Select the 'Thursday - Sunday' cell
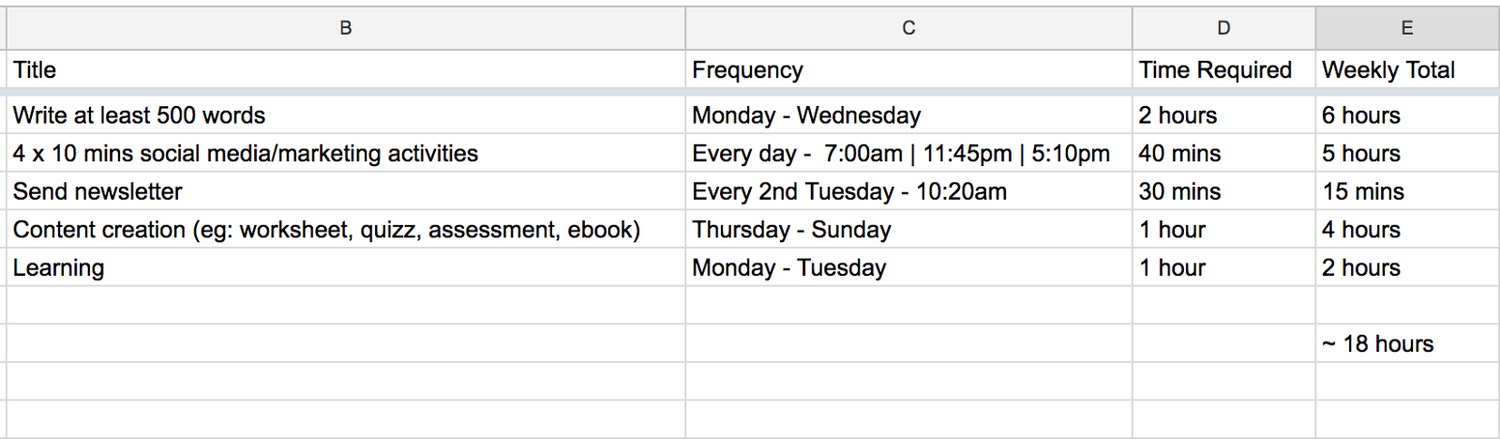The width and height of the screenshot is (1500, 439). [x=909, y=229]
